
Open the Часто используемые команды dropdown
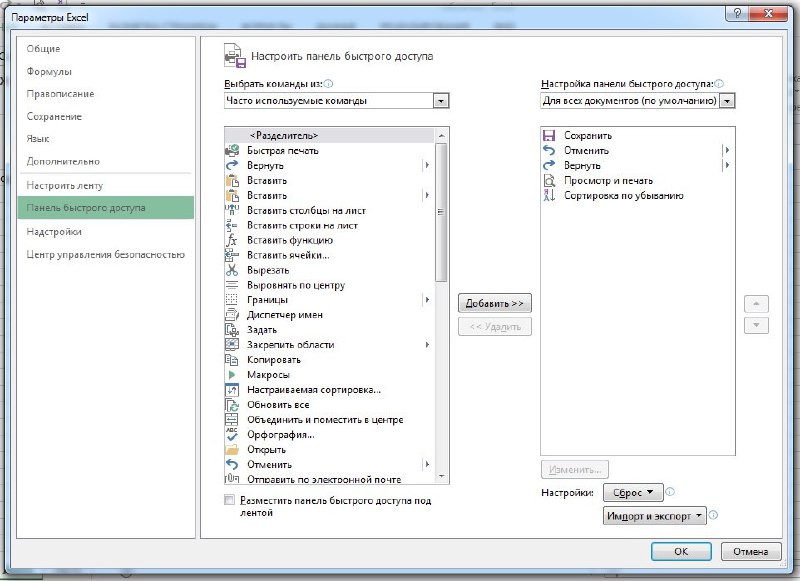tap(441, 101)
